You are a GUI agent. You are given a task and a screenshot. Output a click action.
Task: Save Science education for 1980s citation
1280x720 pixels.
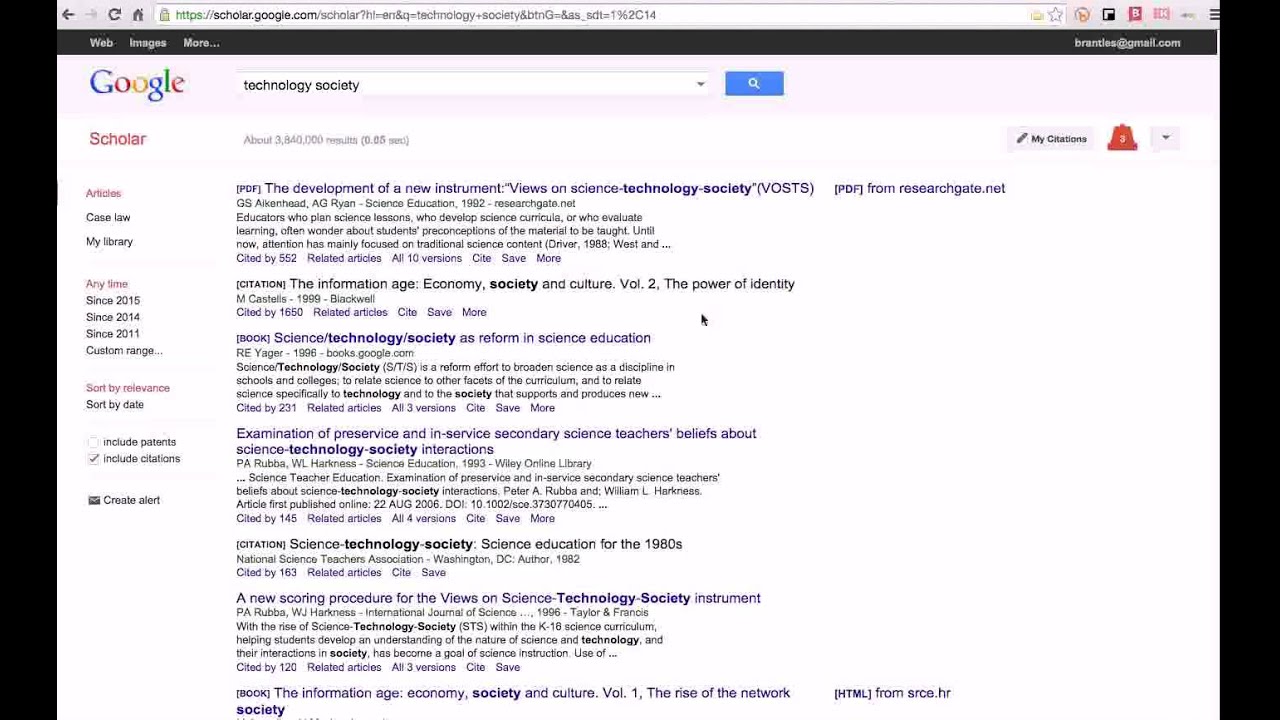pyautogui.click(x=434, y=572)
